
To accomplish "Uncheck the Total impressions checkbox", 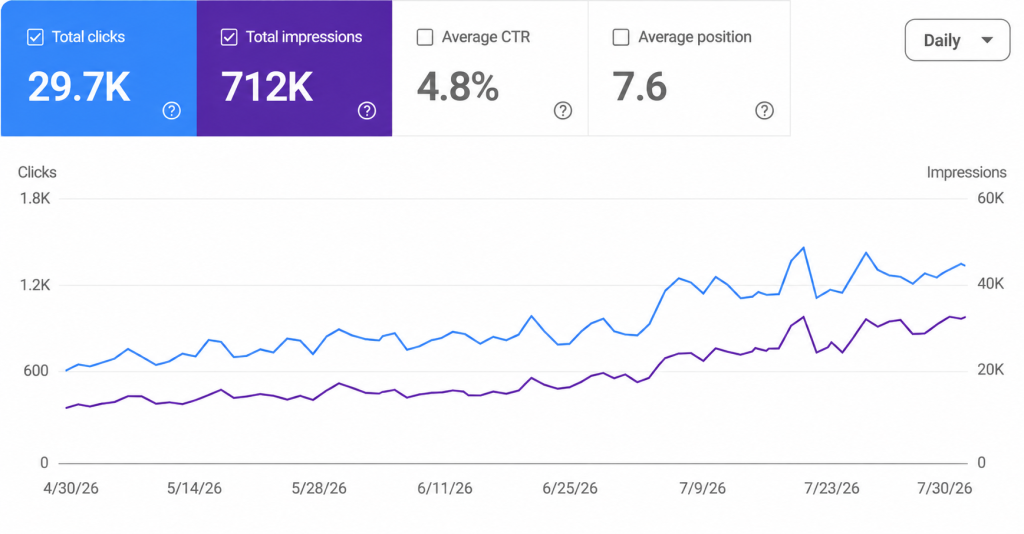I will pos(229,37).
